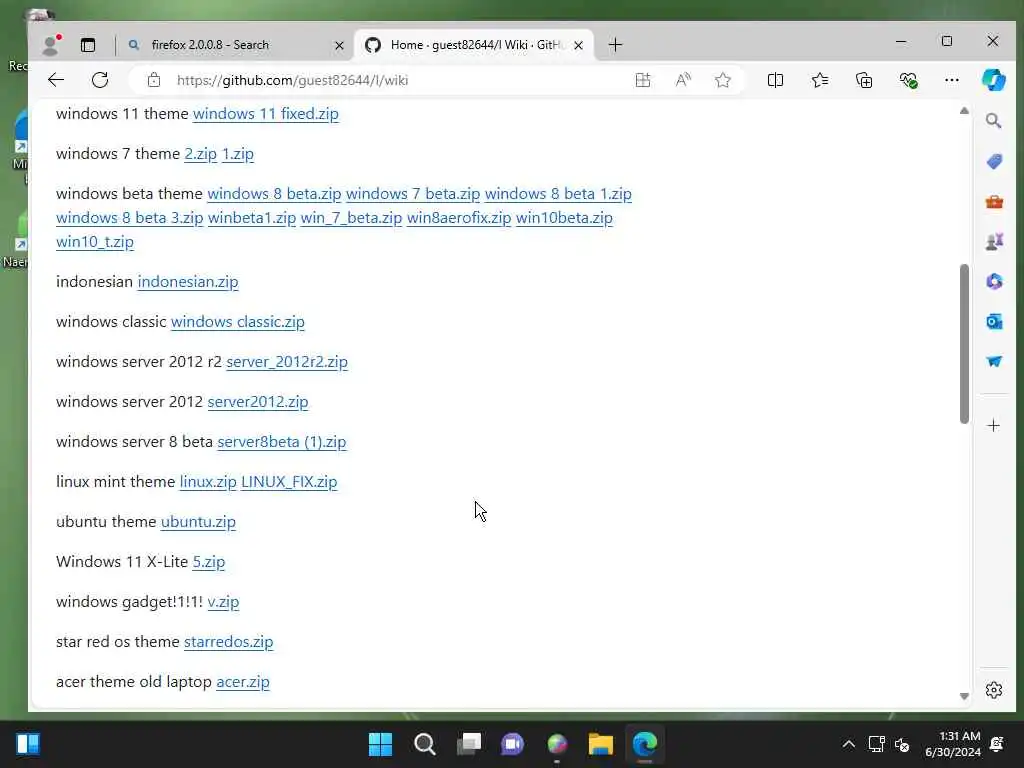Viewport: 1024px width, 768px height.
Task: Open the win_7_beta.zip link
Action: pyautogui.click(x=351, y=217)
